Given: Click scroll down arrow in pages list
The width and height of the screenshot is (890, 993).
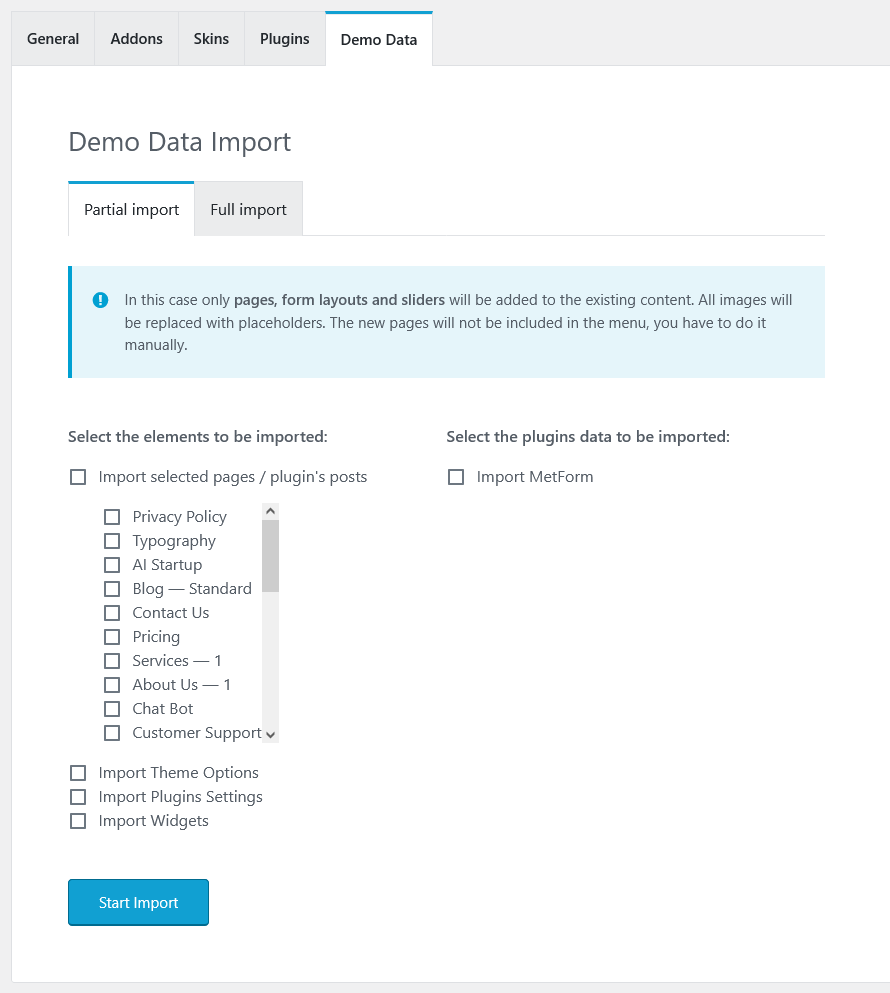Looking at the screenshot, I should click(270, 735).
